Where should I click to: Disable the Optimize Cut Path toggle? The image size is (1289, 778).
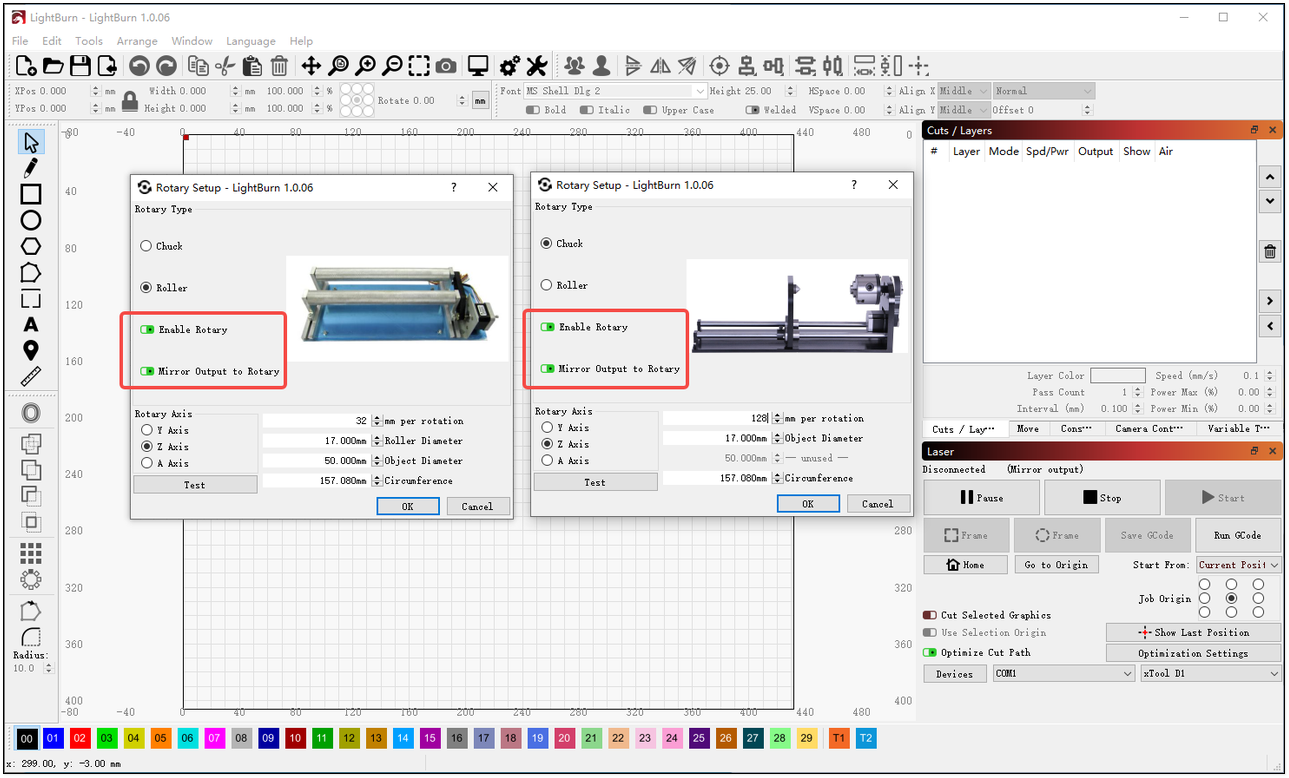[930, 652]
